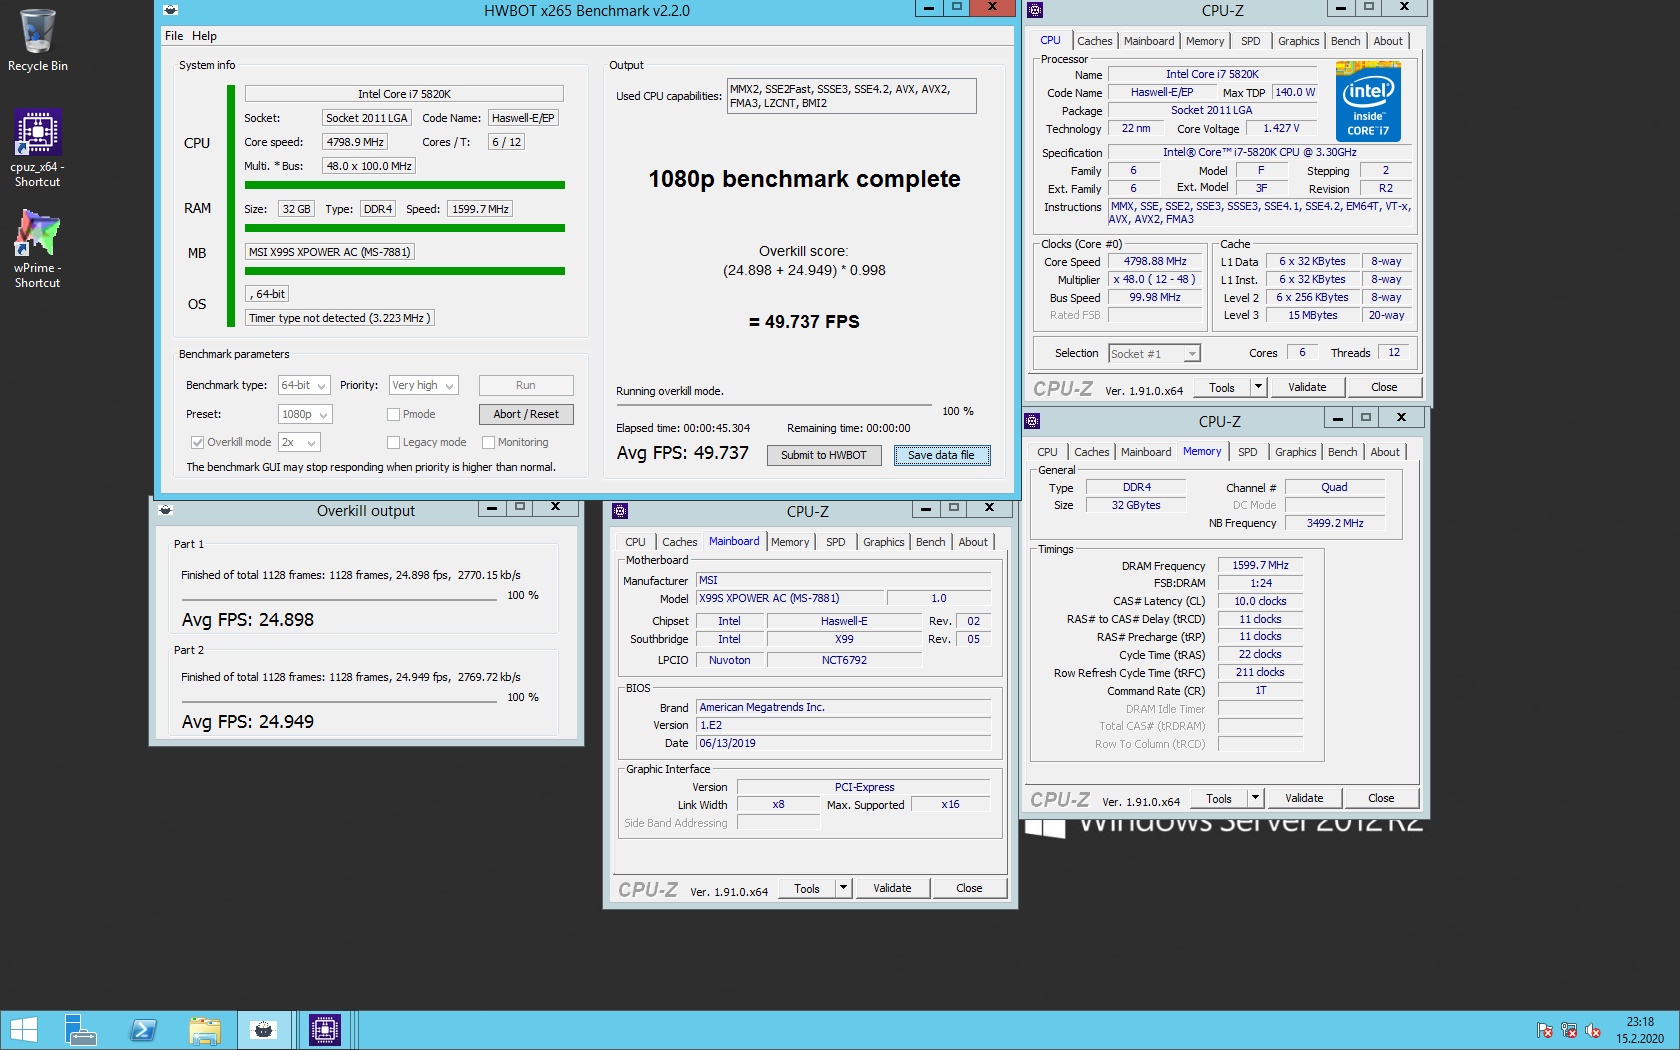1680x1050 pixels.
Task: Expand Tools arrow in CPU-Z Memory window
Action: tap(1254, 798)
